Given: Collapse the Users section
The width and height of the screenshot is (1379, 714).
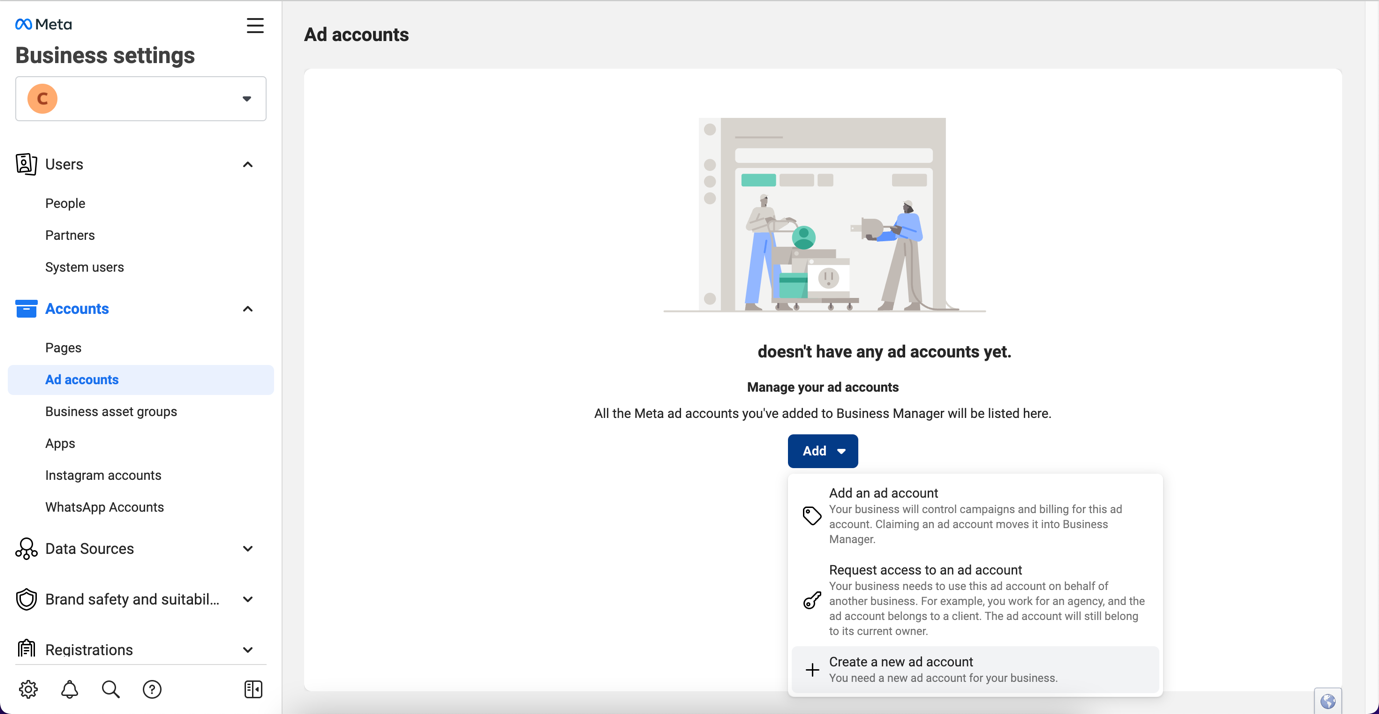Looking at the screenshot, I should tap(248, 164).
